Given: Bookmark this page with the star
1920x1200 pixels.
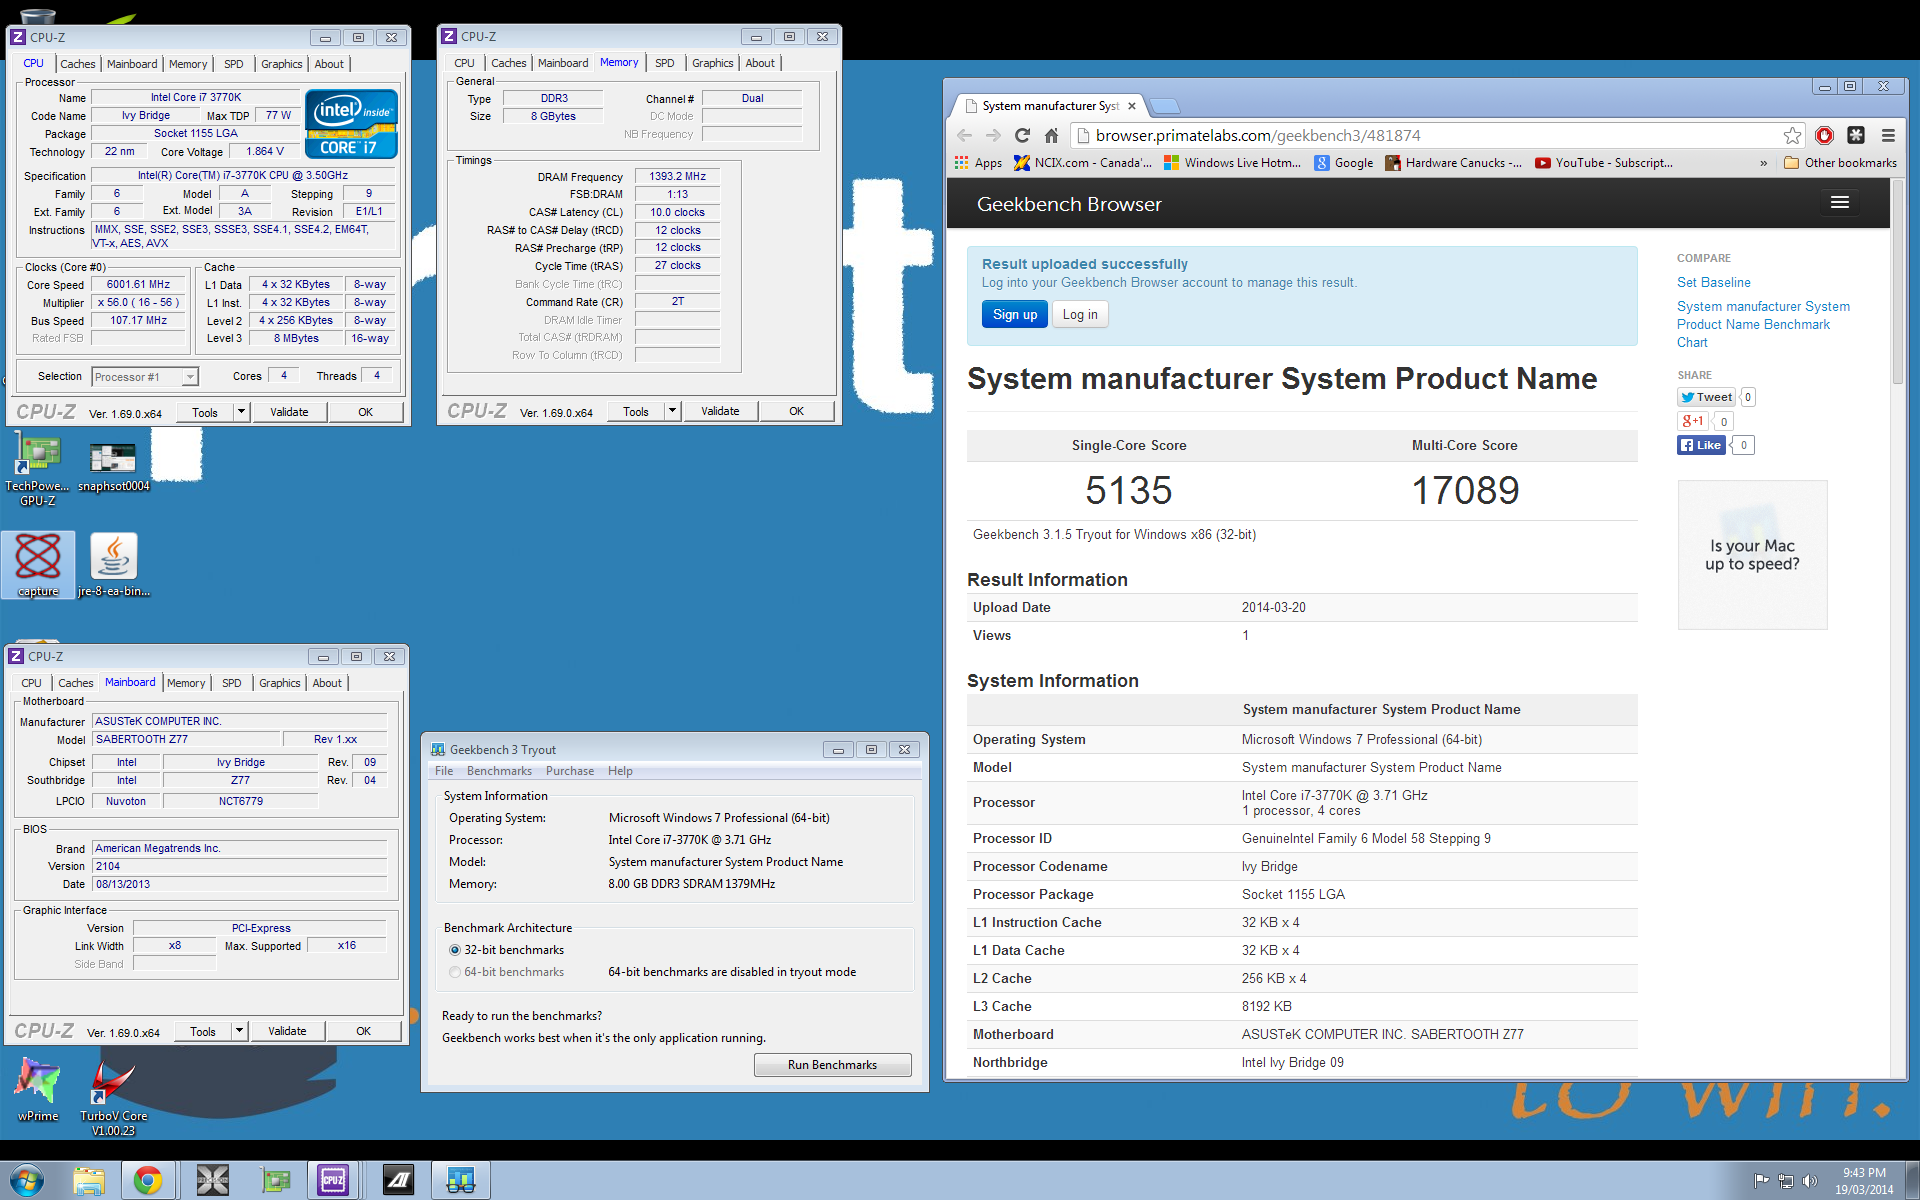Looking at the screenshot, I should pyautogui.click(x=1792, y=135).
